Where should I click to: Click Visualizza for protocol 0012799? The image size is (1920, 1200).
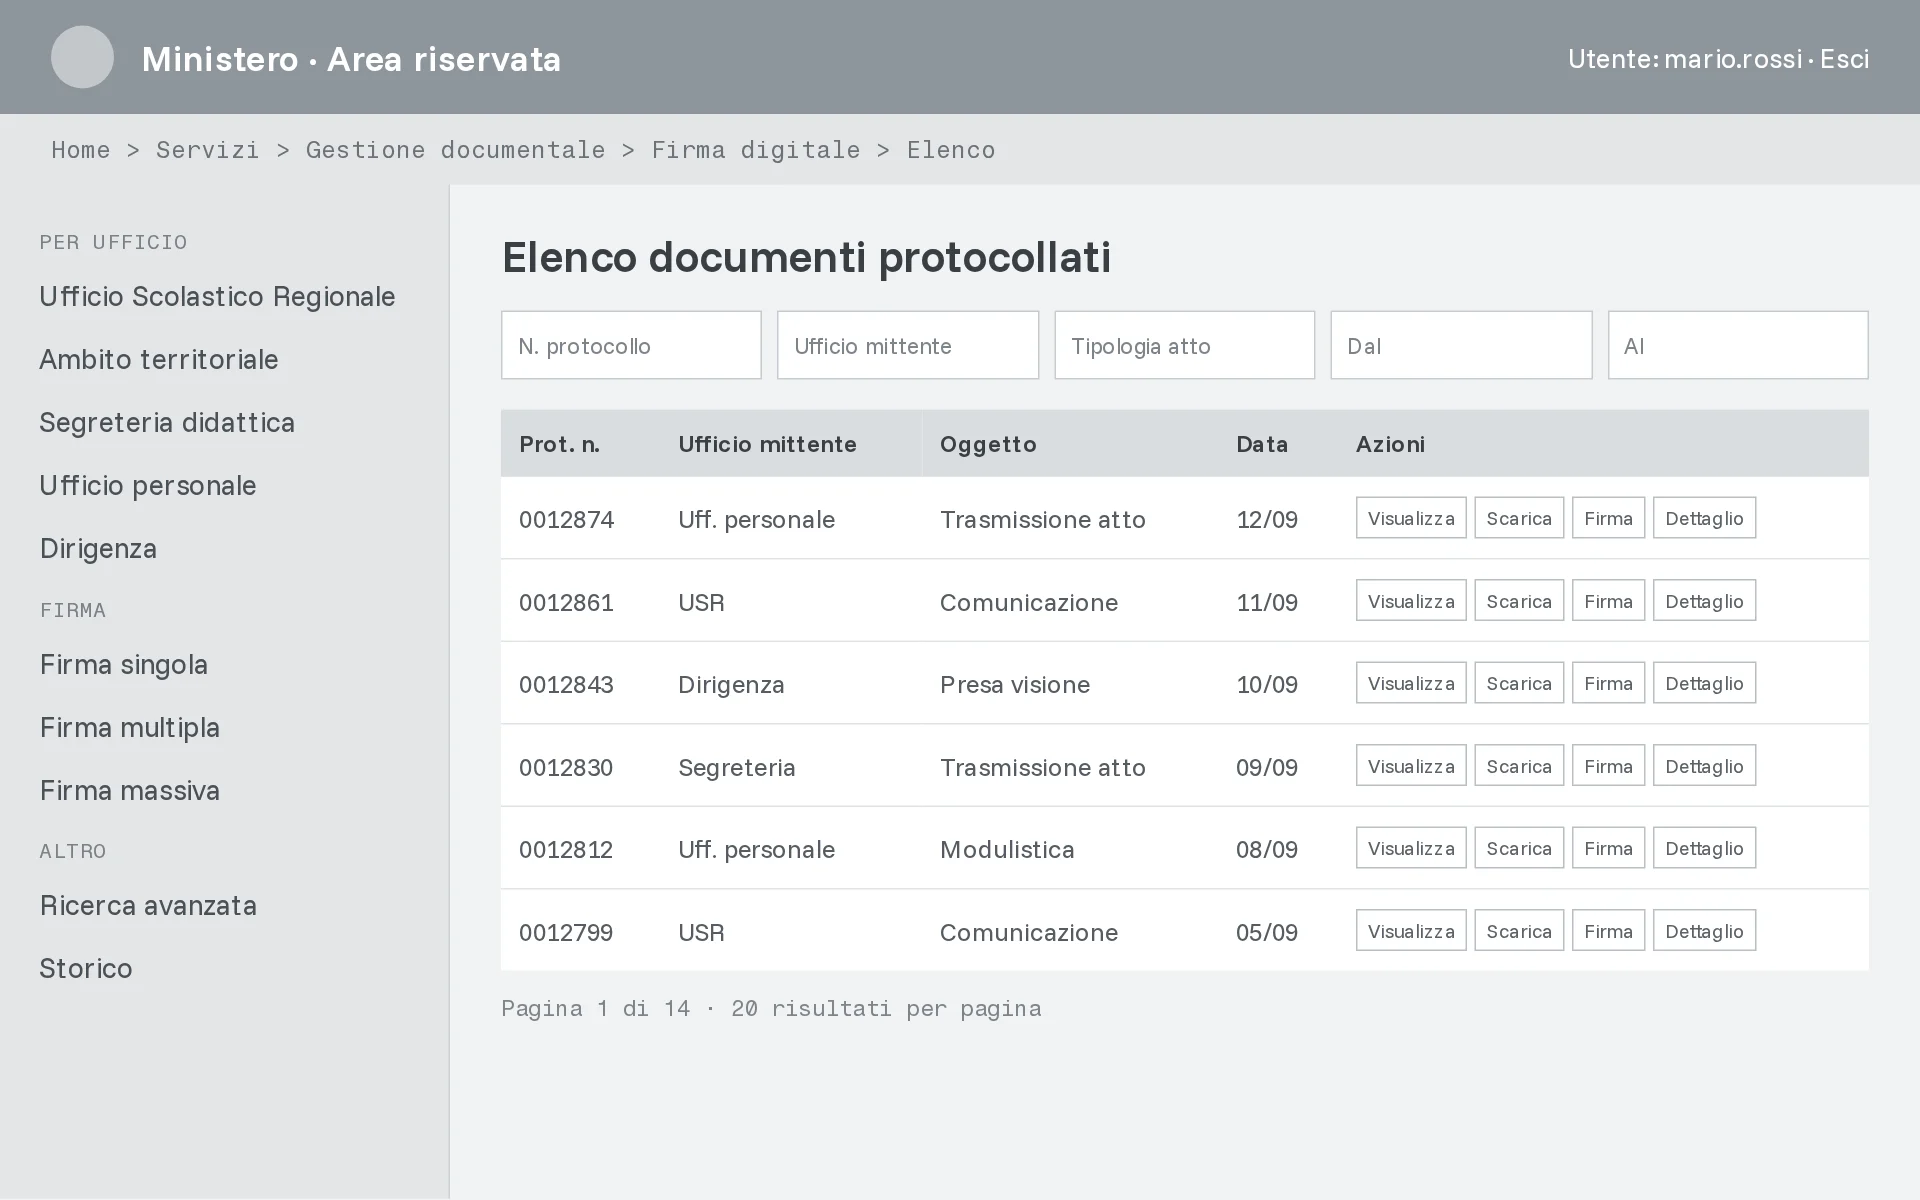(1411, 931)
